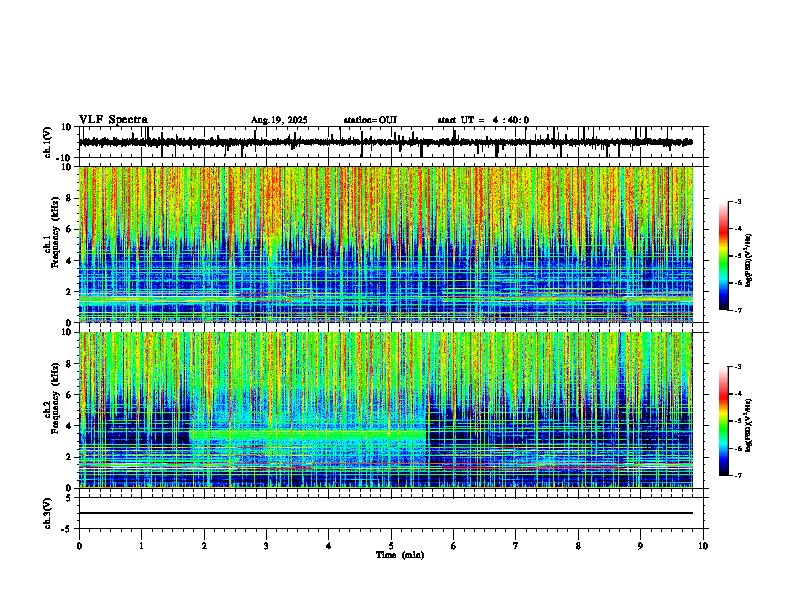
Task: Click ch.1 frequency axis tick "6" kHz
Action: [69, 229]
